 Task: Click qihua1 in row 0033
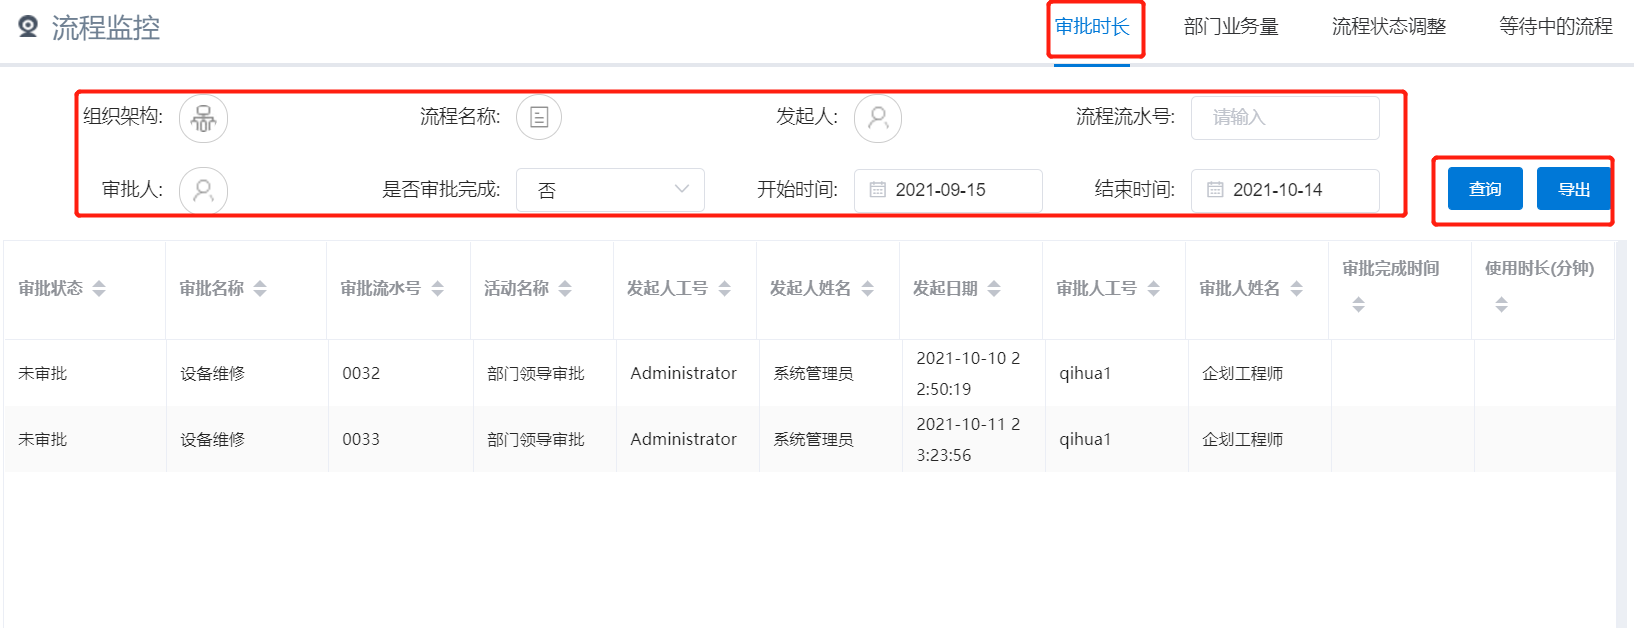point(1085,439)
